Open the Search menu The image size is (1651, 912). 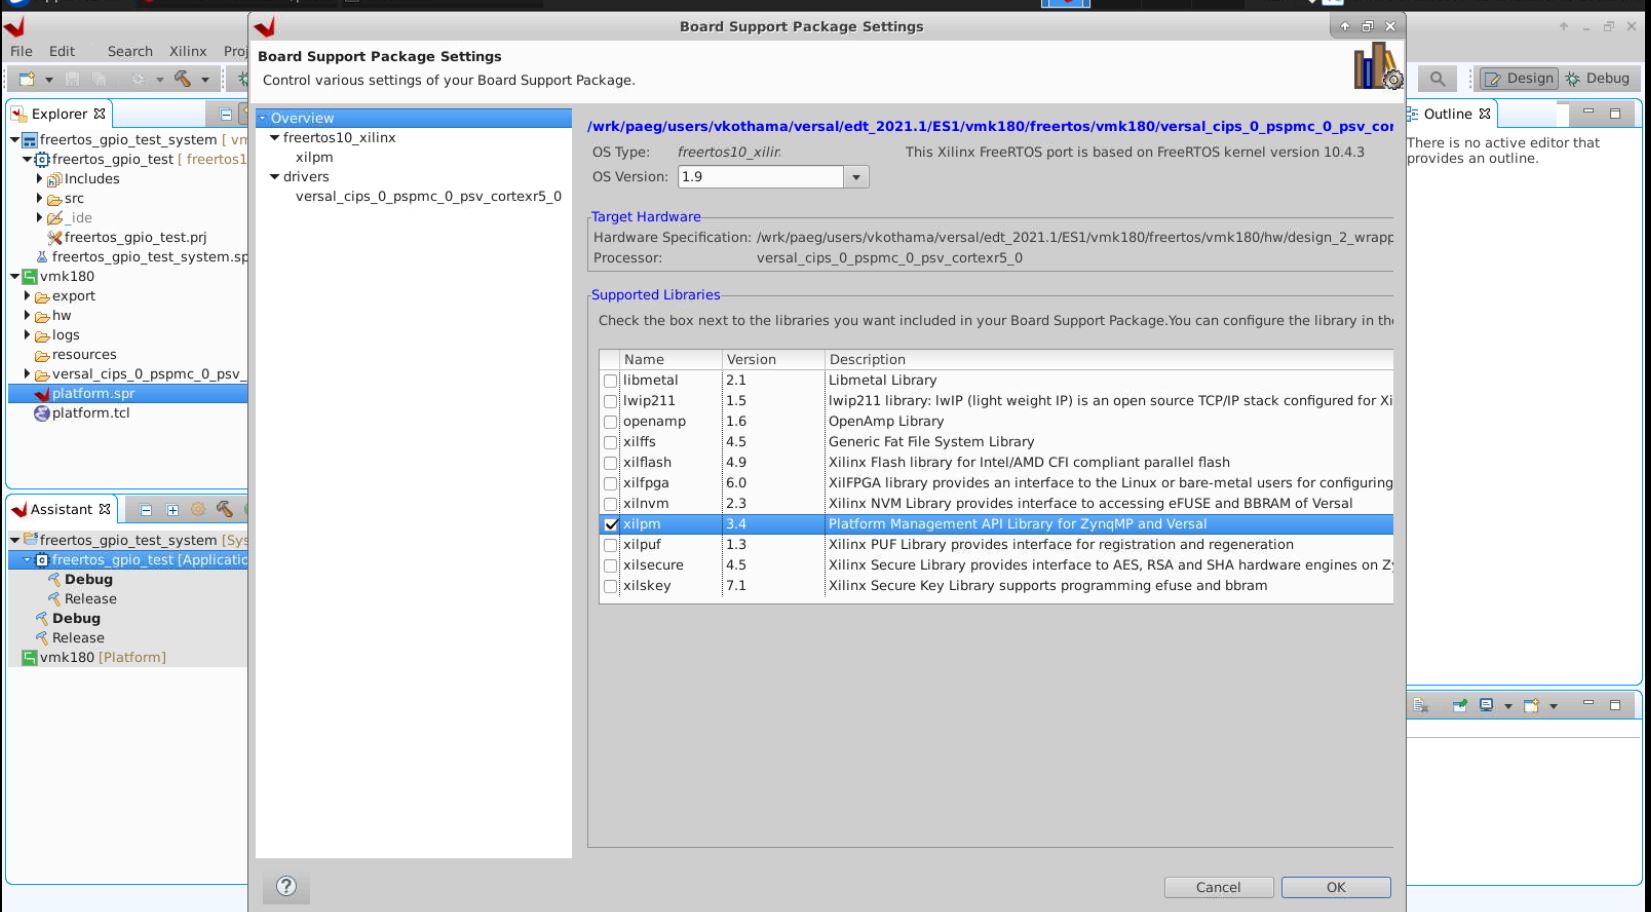click(130, 51)
